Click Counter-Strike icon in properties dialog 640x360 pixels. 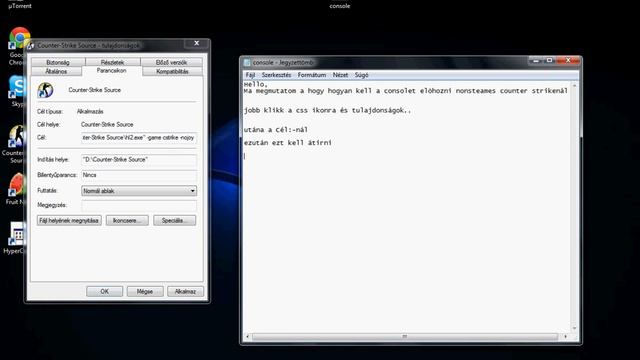tap(45, 90)
